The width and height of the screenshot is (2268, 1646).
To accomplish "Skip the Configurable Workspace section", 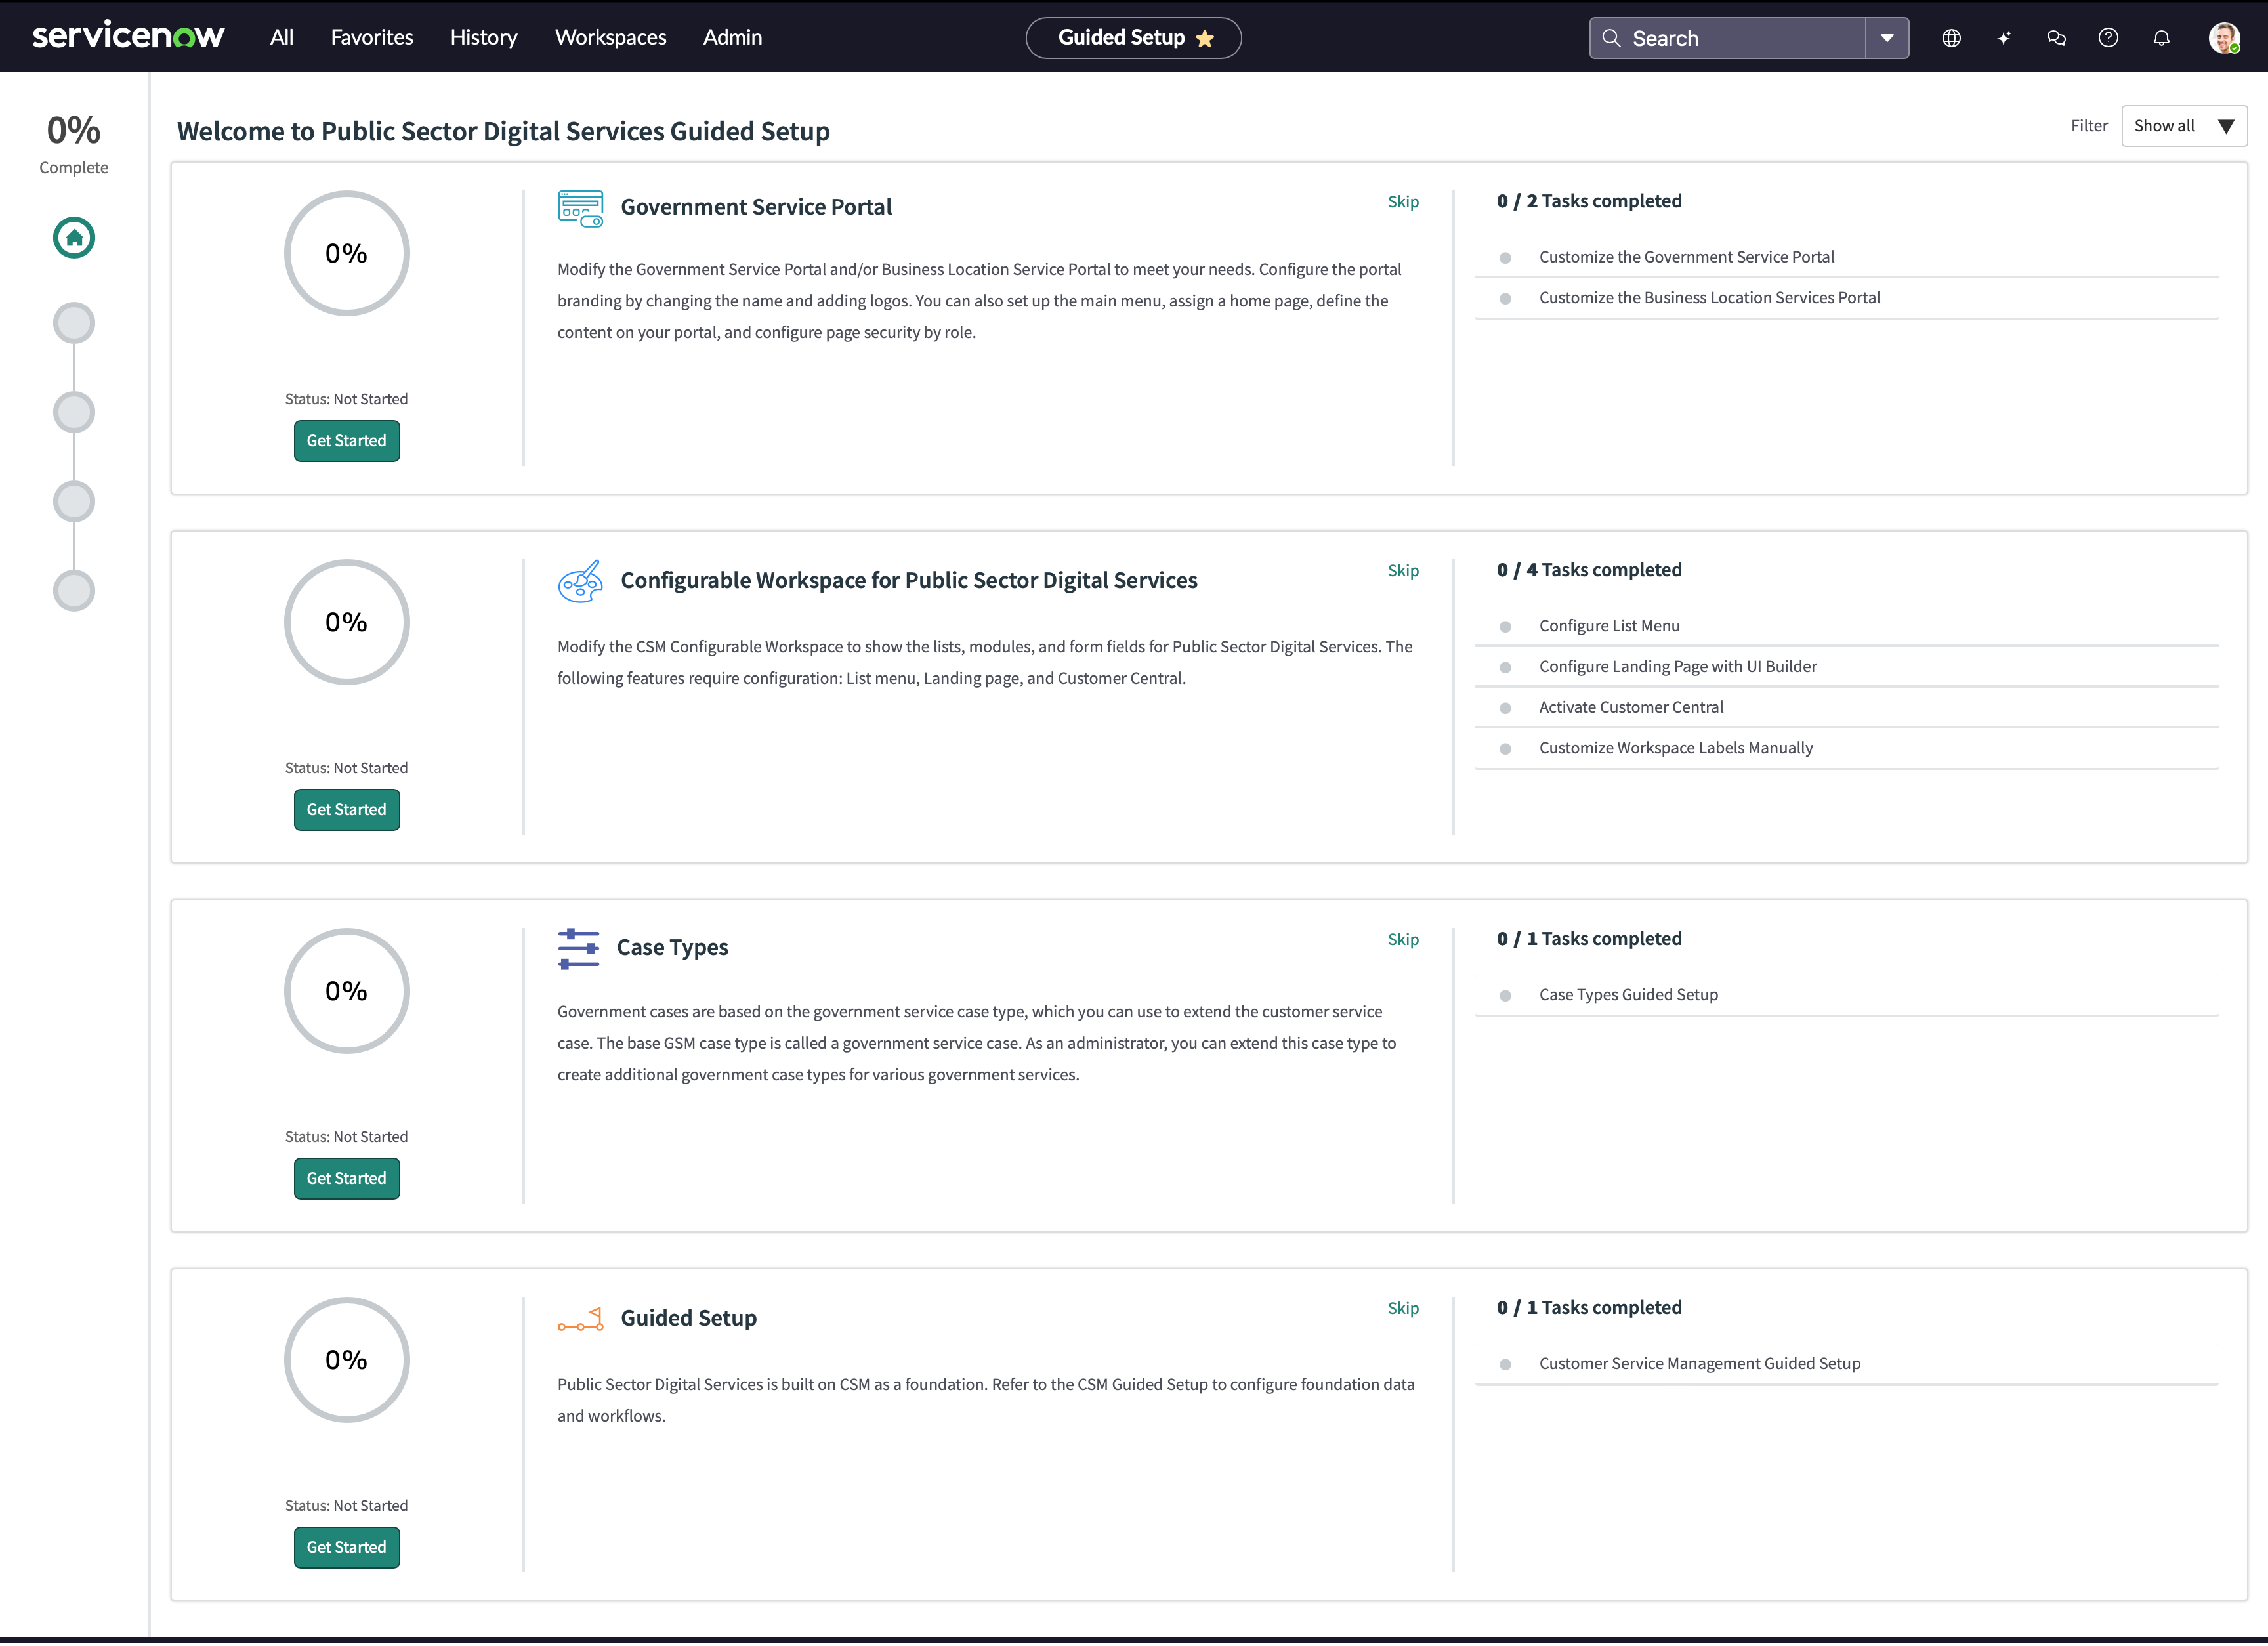I will coord(1403,571).
